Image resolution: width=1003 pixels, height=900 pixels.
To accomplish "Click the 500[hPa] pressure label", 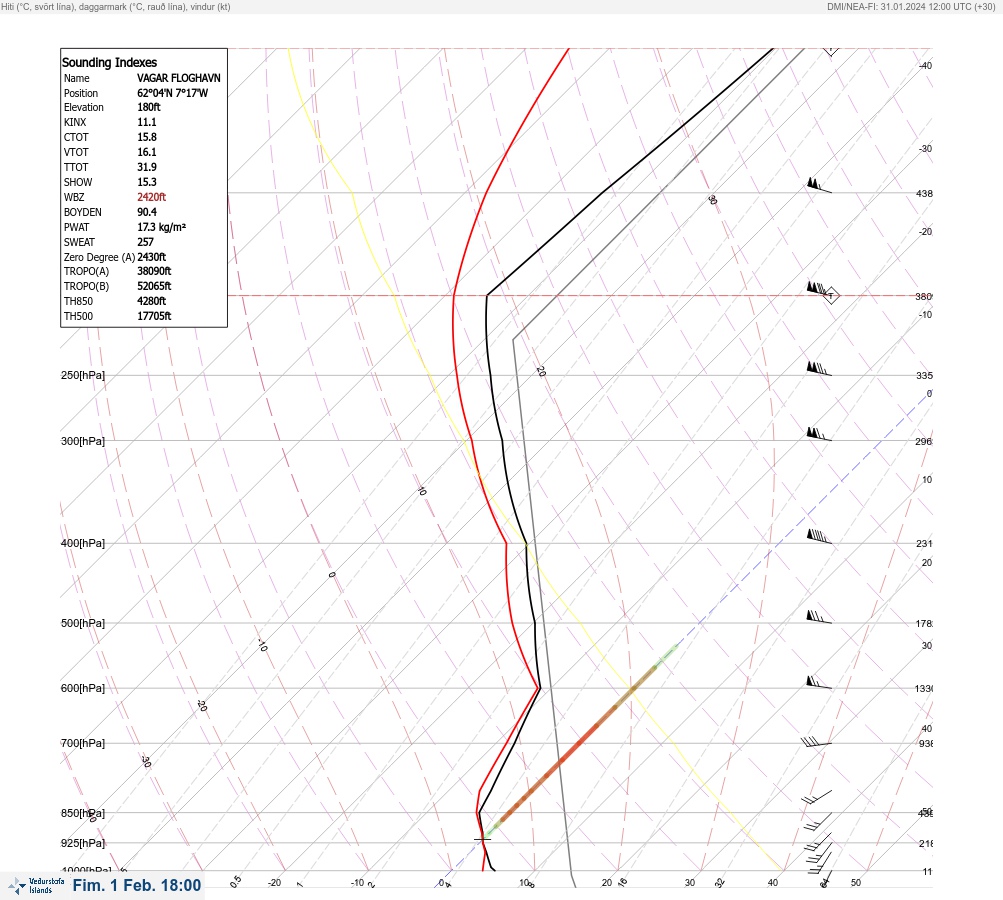I will [83, 623].
